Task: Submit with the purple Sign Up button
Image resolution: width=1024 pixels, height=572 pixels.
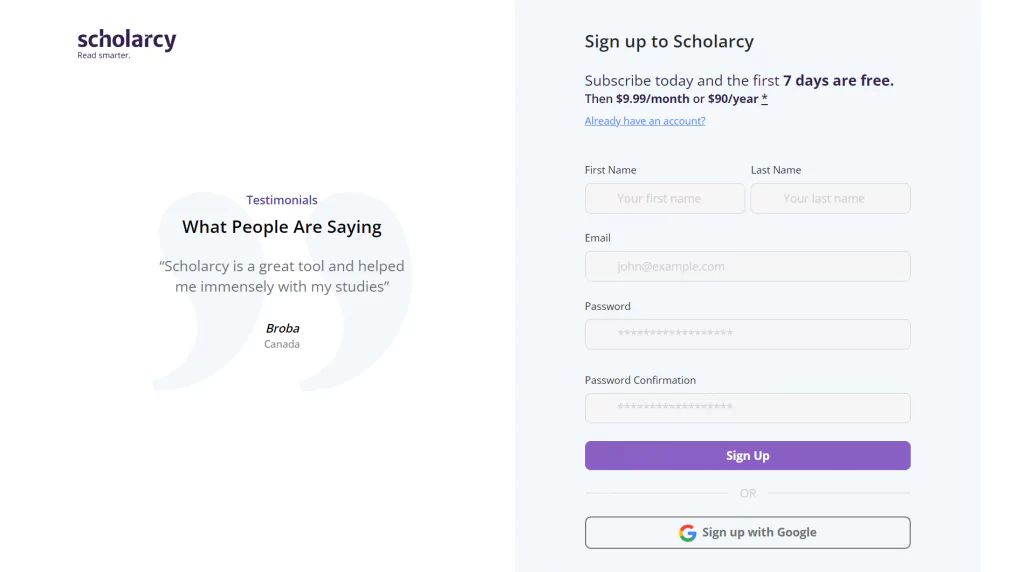Action: click(x=748, y=456)
